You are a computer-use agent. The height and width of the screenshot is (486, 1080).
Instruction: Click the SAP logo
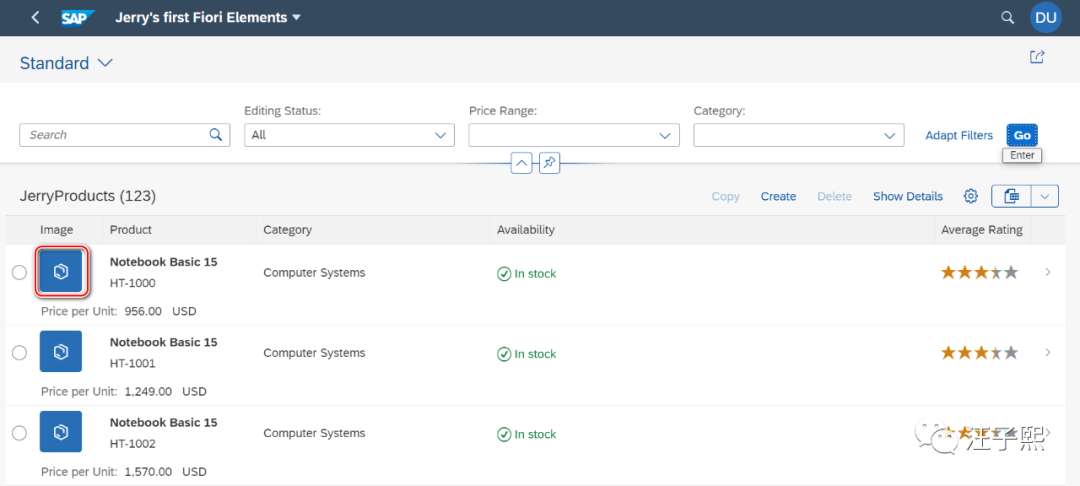(x=76, y=17)
